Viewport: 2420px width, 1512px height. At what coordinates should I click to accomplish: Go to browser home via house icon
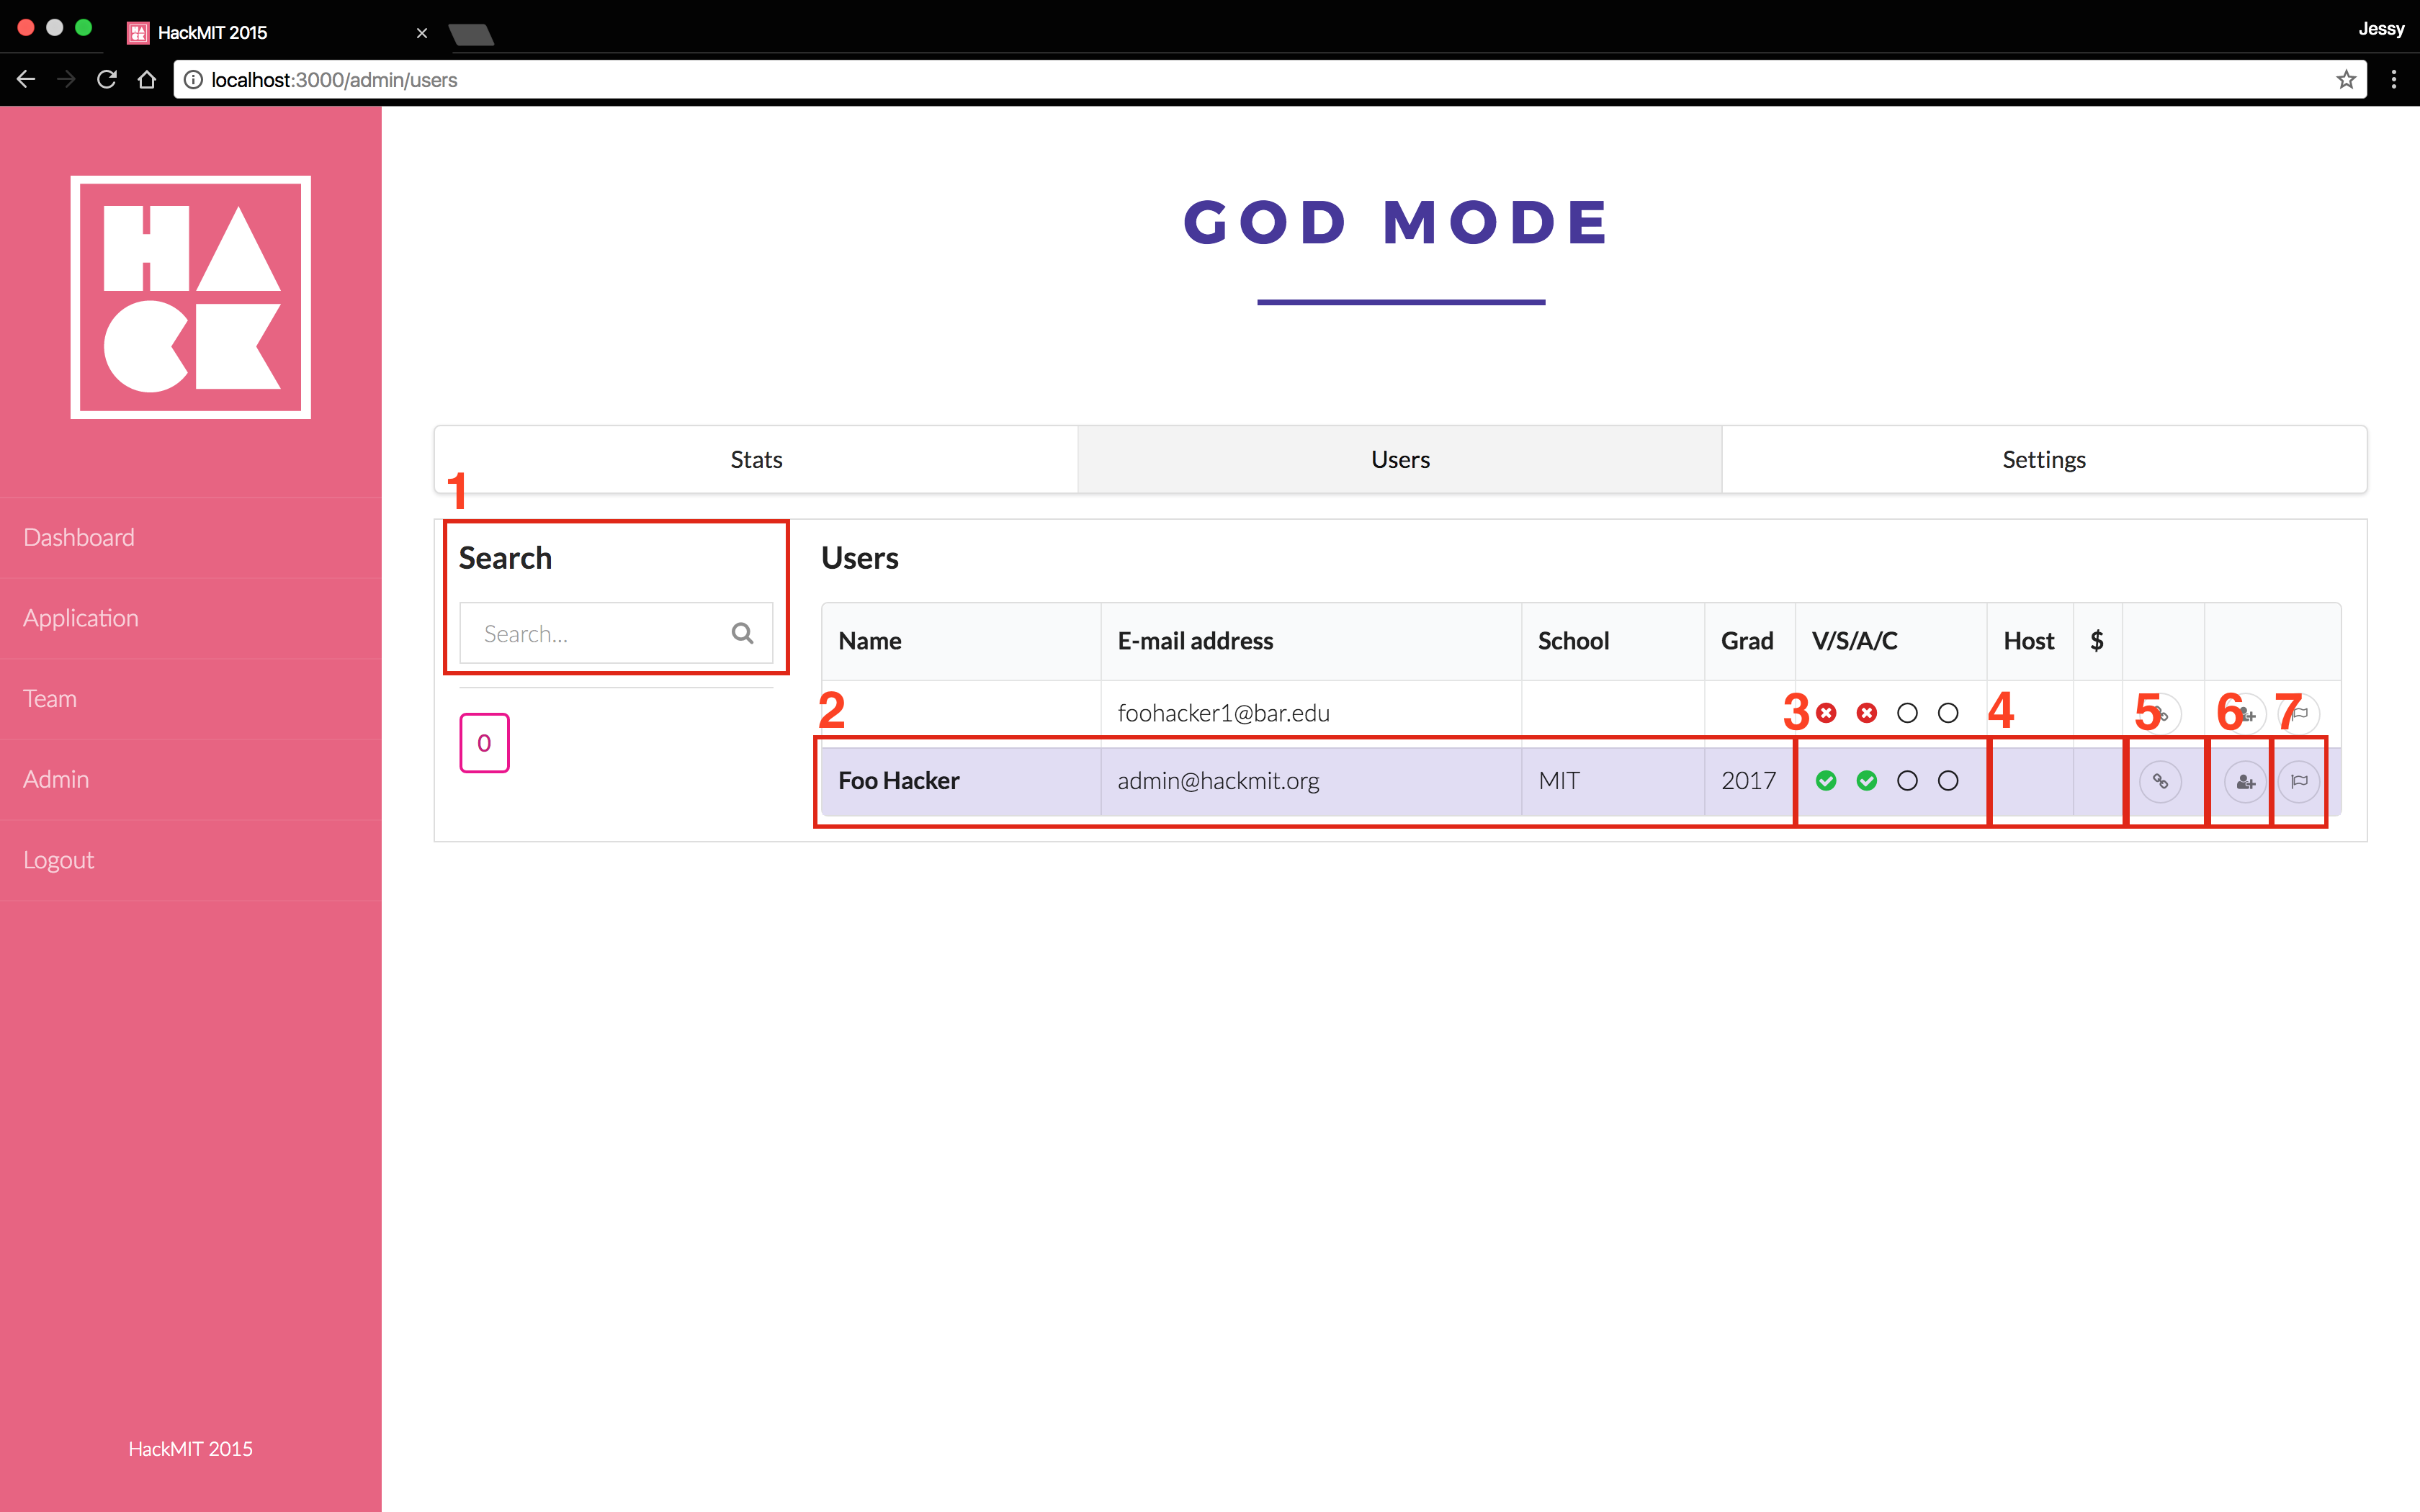147,80
